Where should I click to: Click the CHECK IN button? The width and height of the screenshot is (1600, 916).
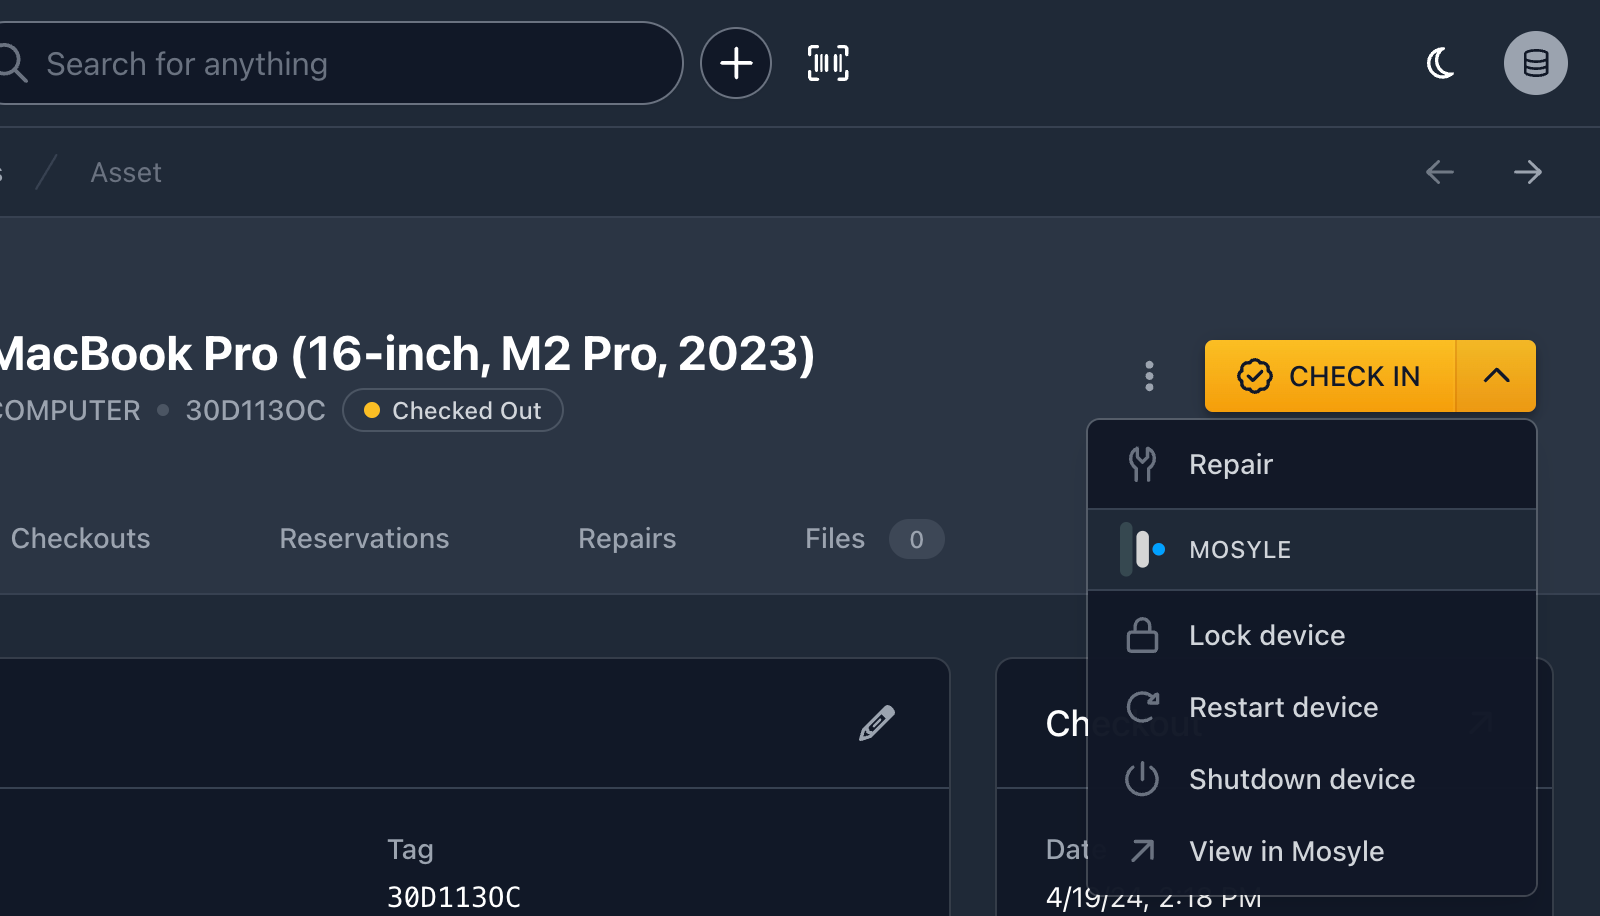(x=1330, y=376)
